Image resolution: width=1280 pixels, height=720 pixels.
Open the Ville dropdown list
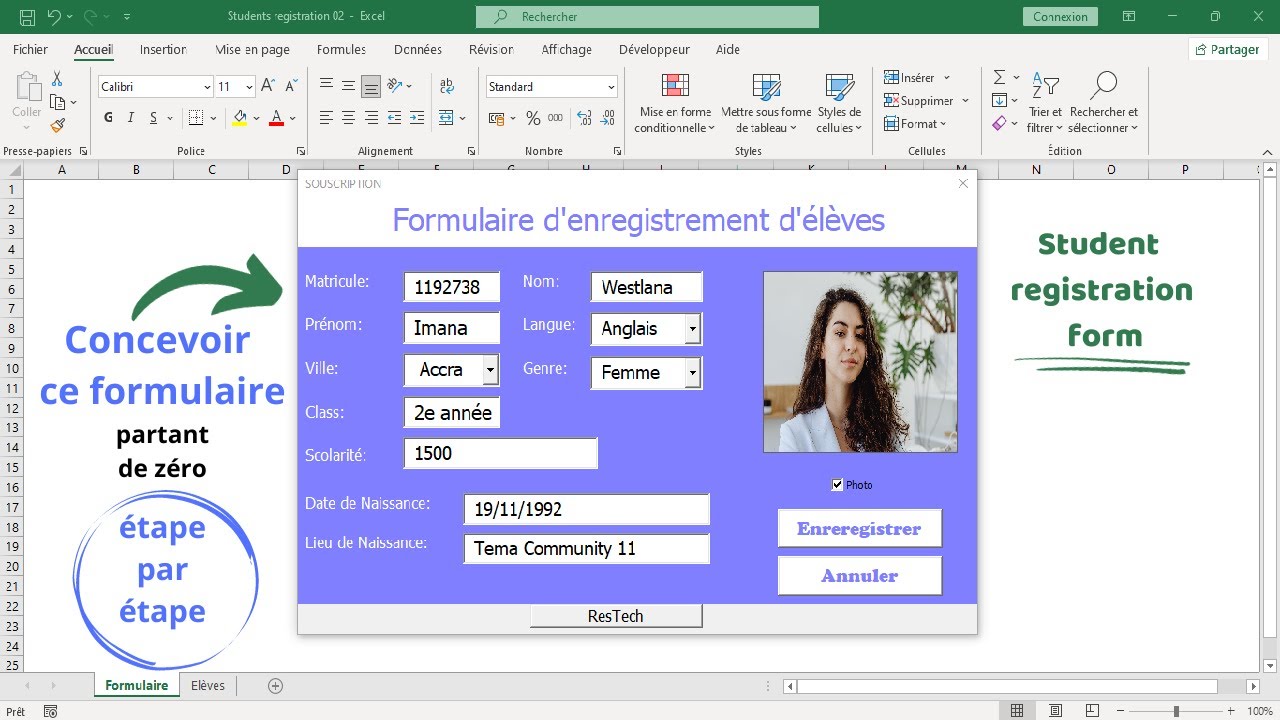point(489,370)
